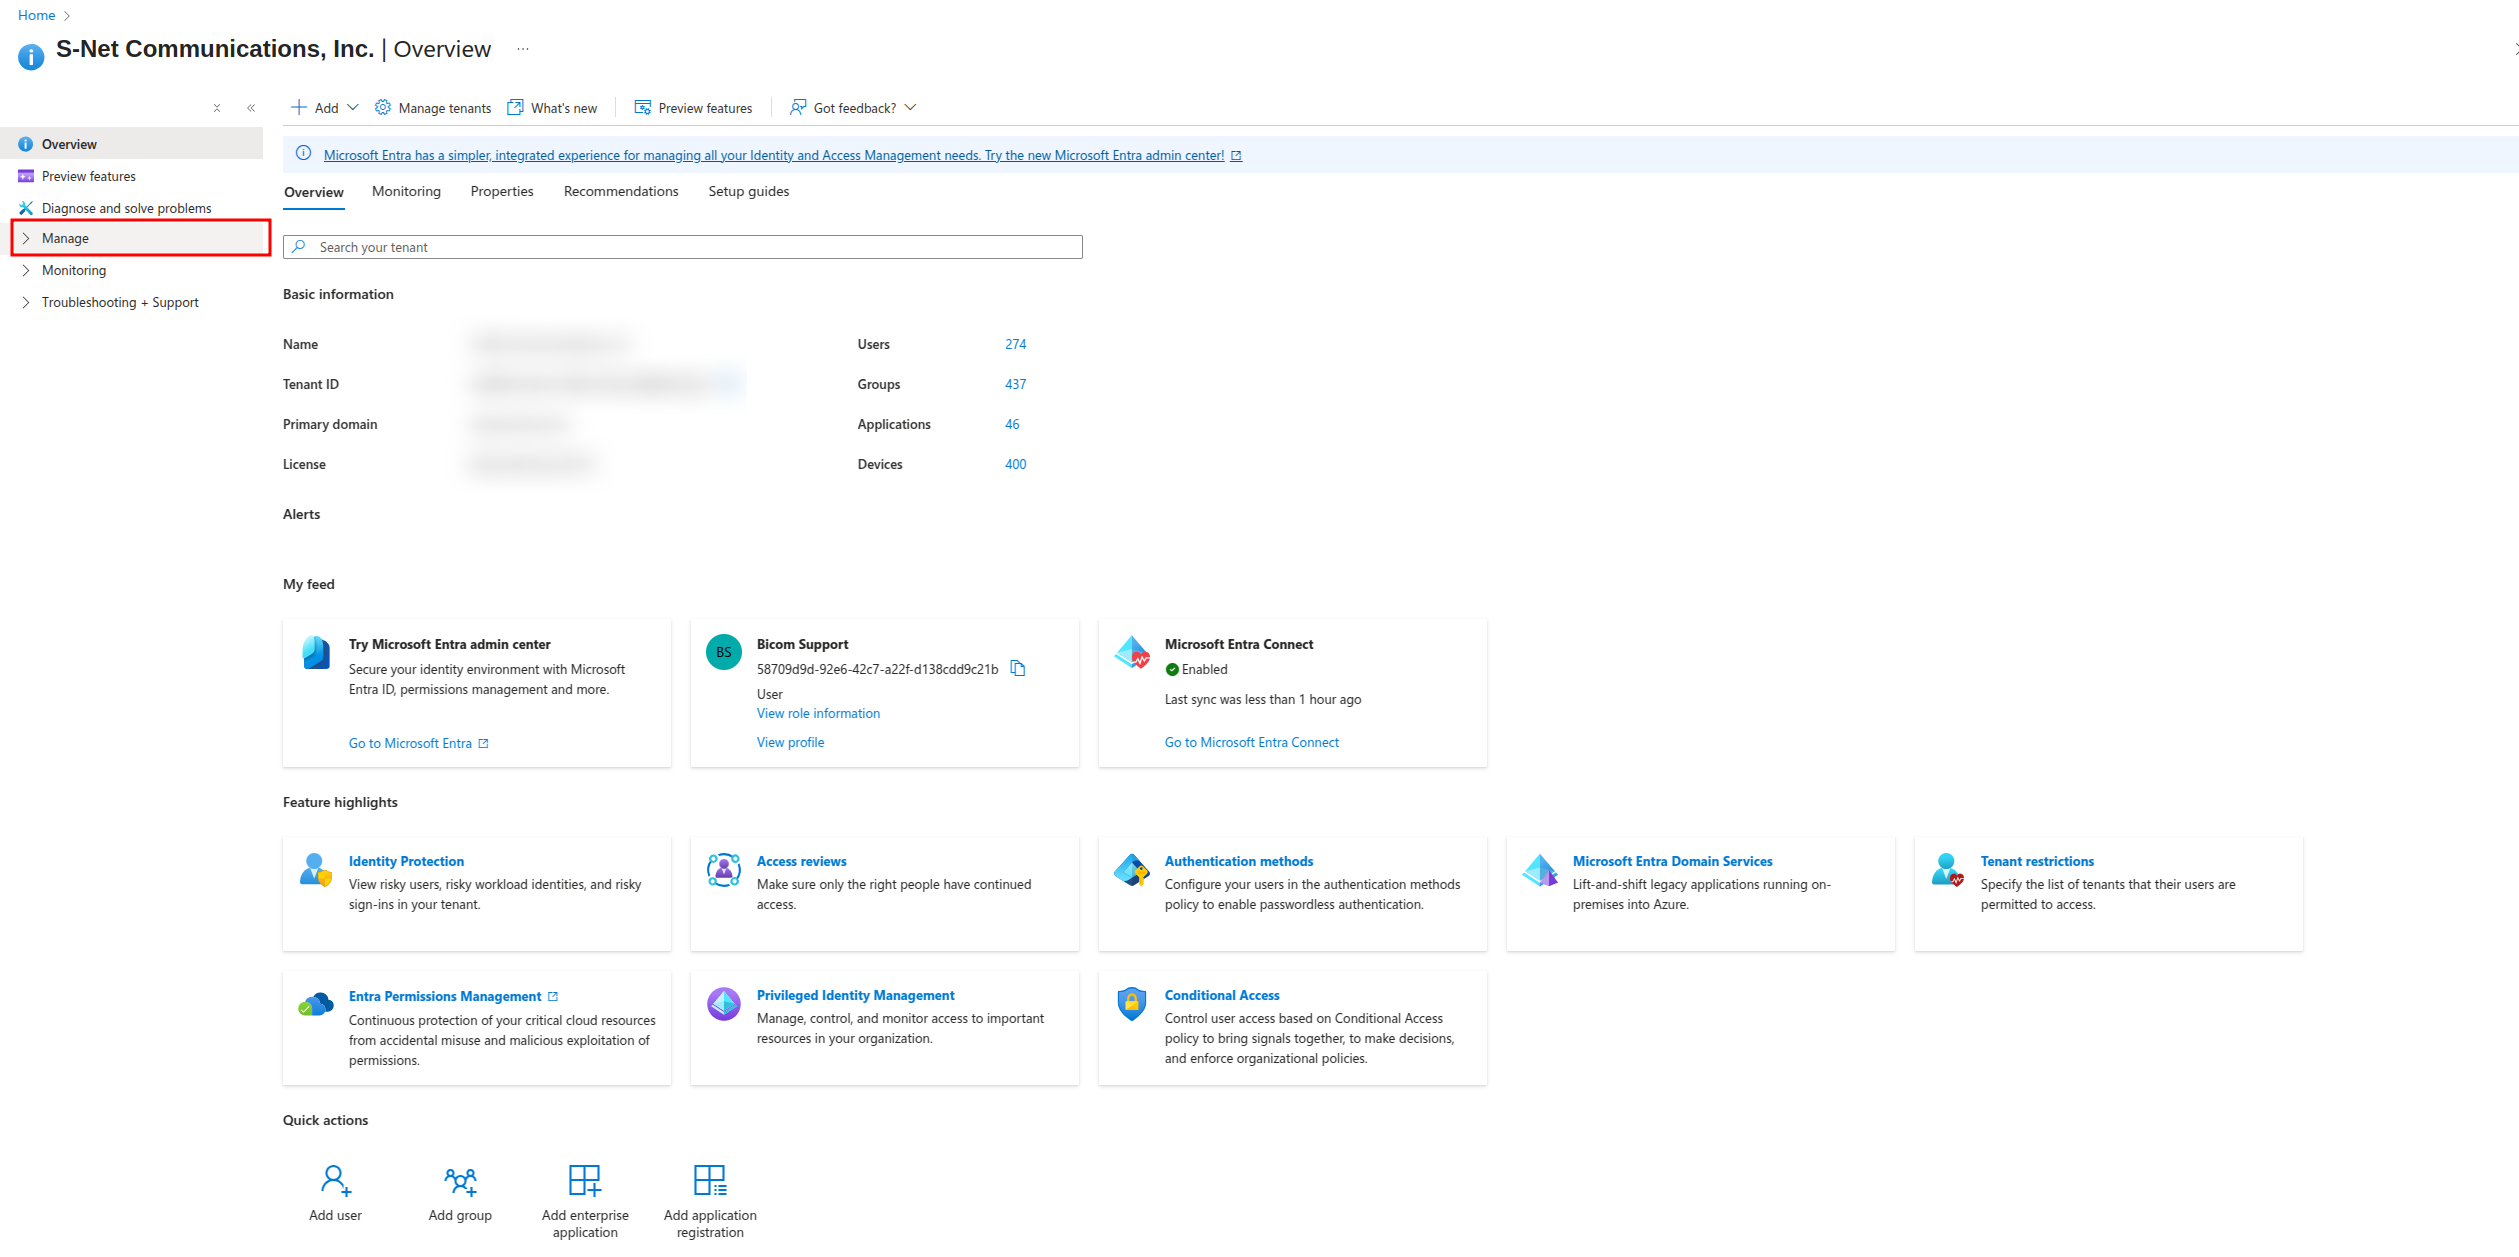The image size is (2519, 1257).
Task: Expand the Monitoring sidebar section
Action: pos(73,270)
